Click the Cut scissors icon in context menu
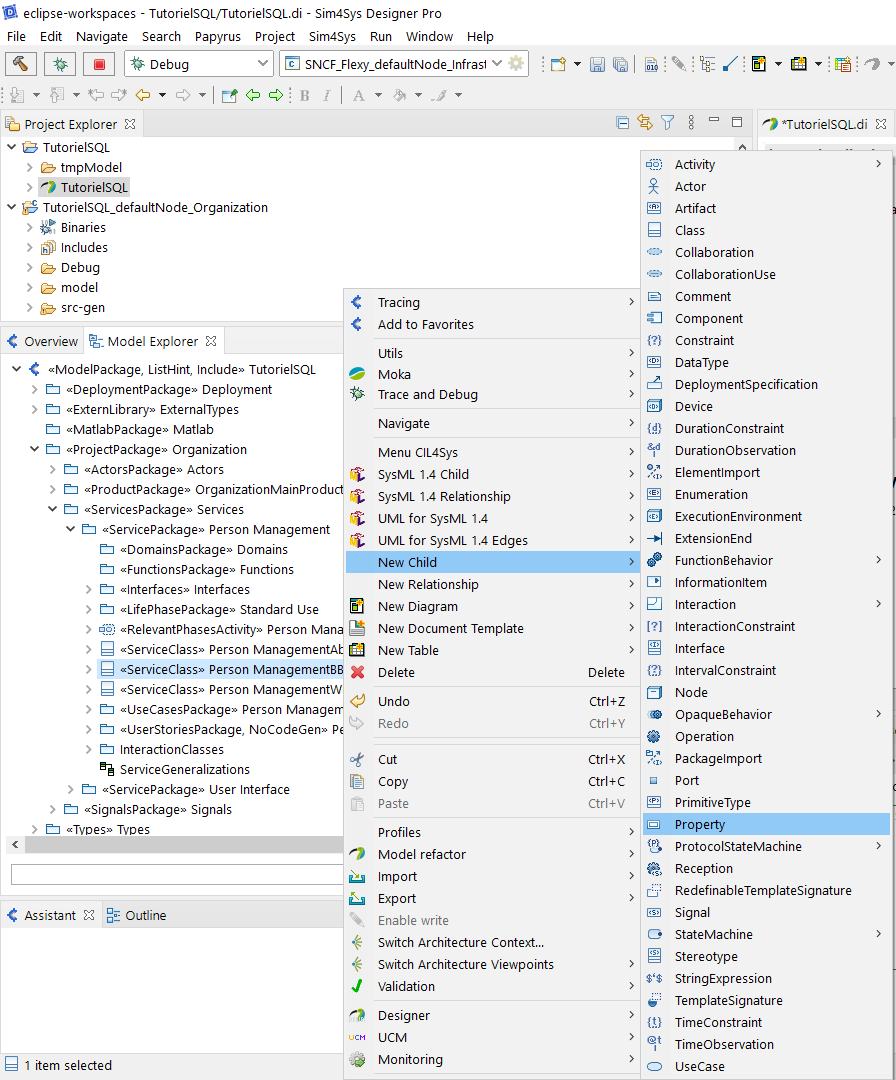 tap(357, 759)
